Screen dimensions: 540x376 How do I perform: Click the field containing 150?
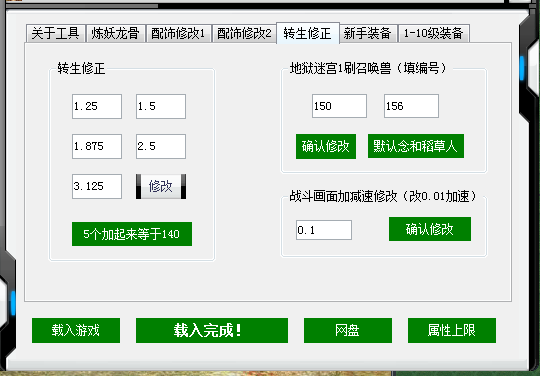(339, 106)
